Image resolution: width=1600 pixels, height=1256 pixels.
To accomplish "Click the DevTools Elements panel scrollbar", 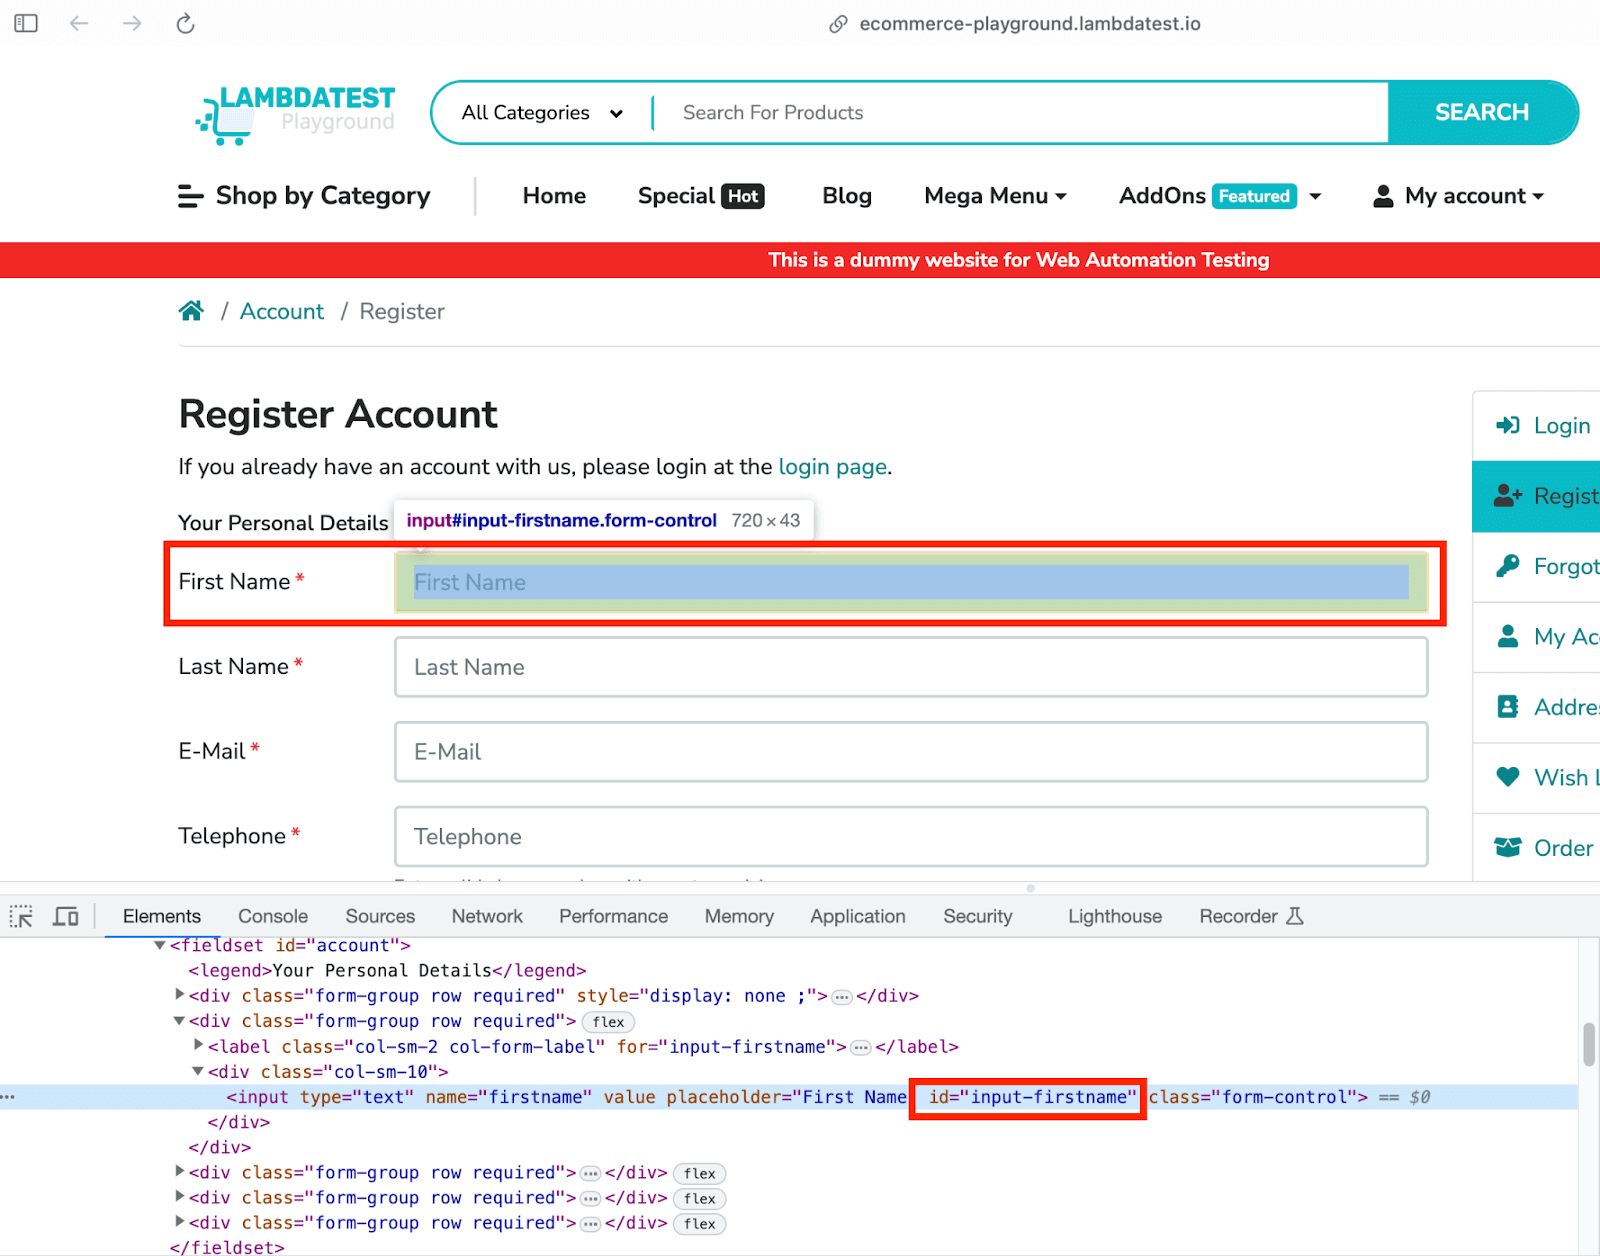I will [1589, 1044].
